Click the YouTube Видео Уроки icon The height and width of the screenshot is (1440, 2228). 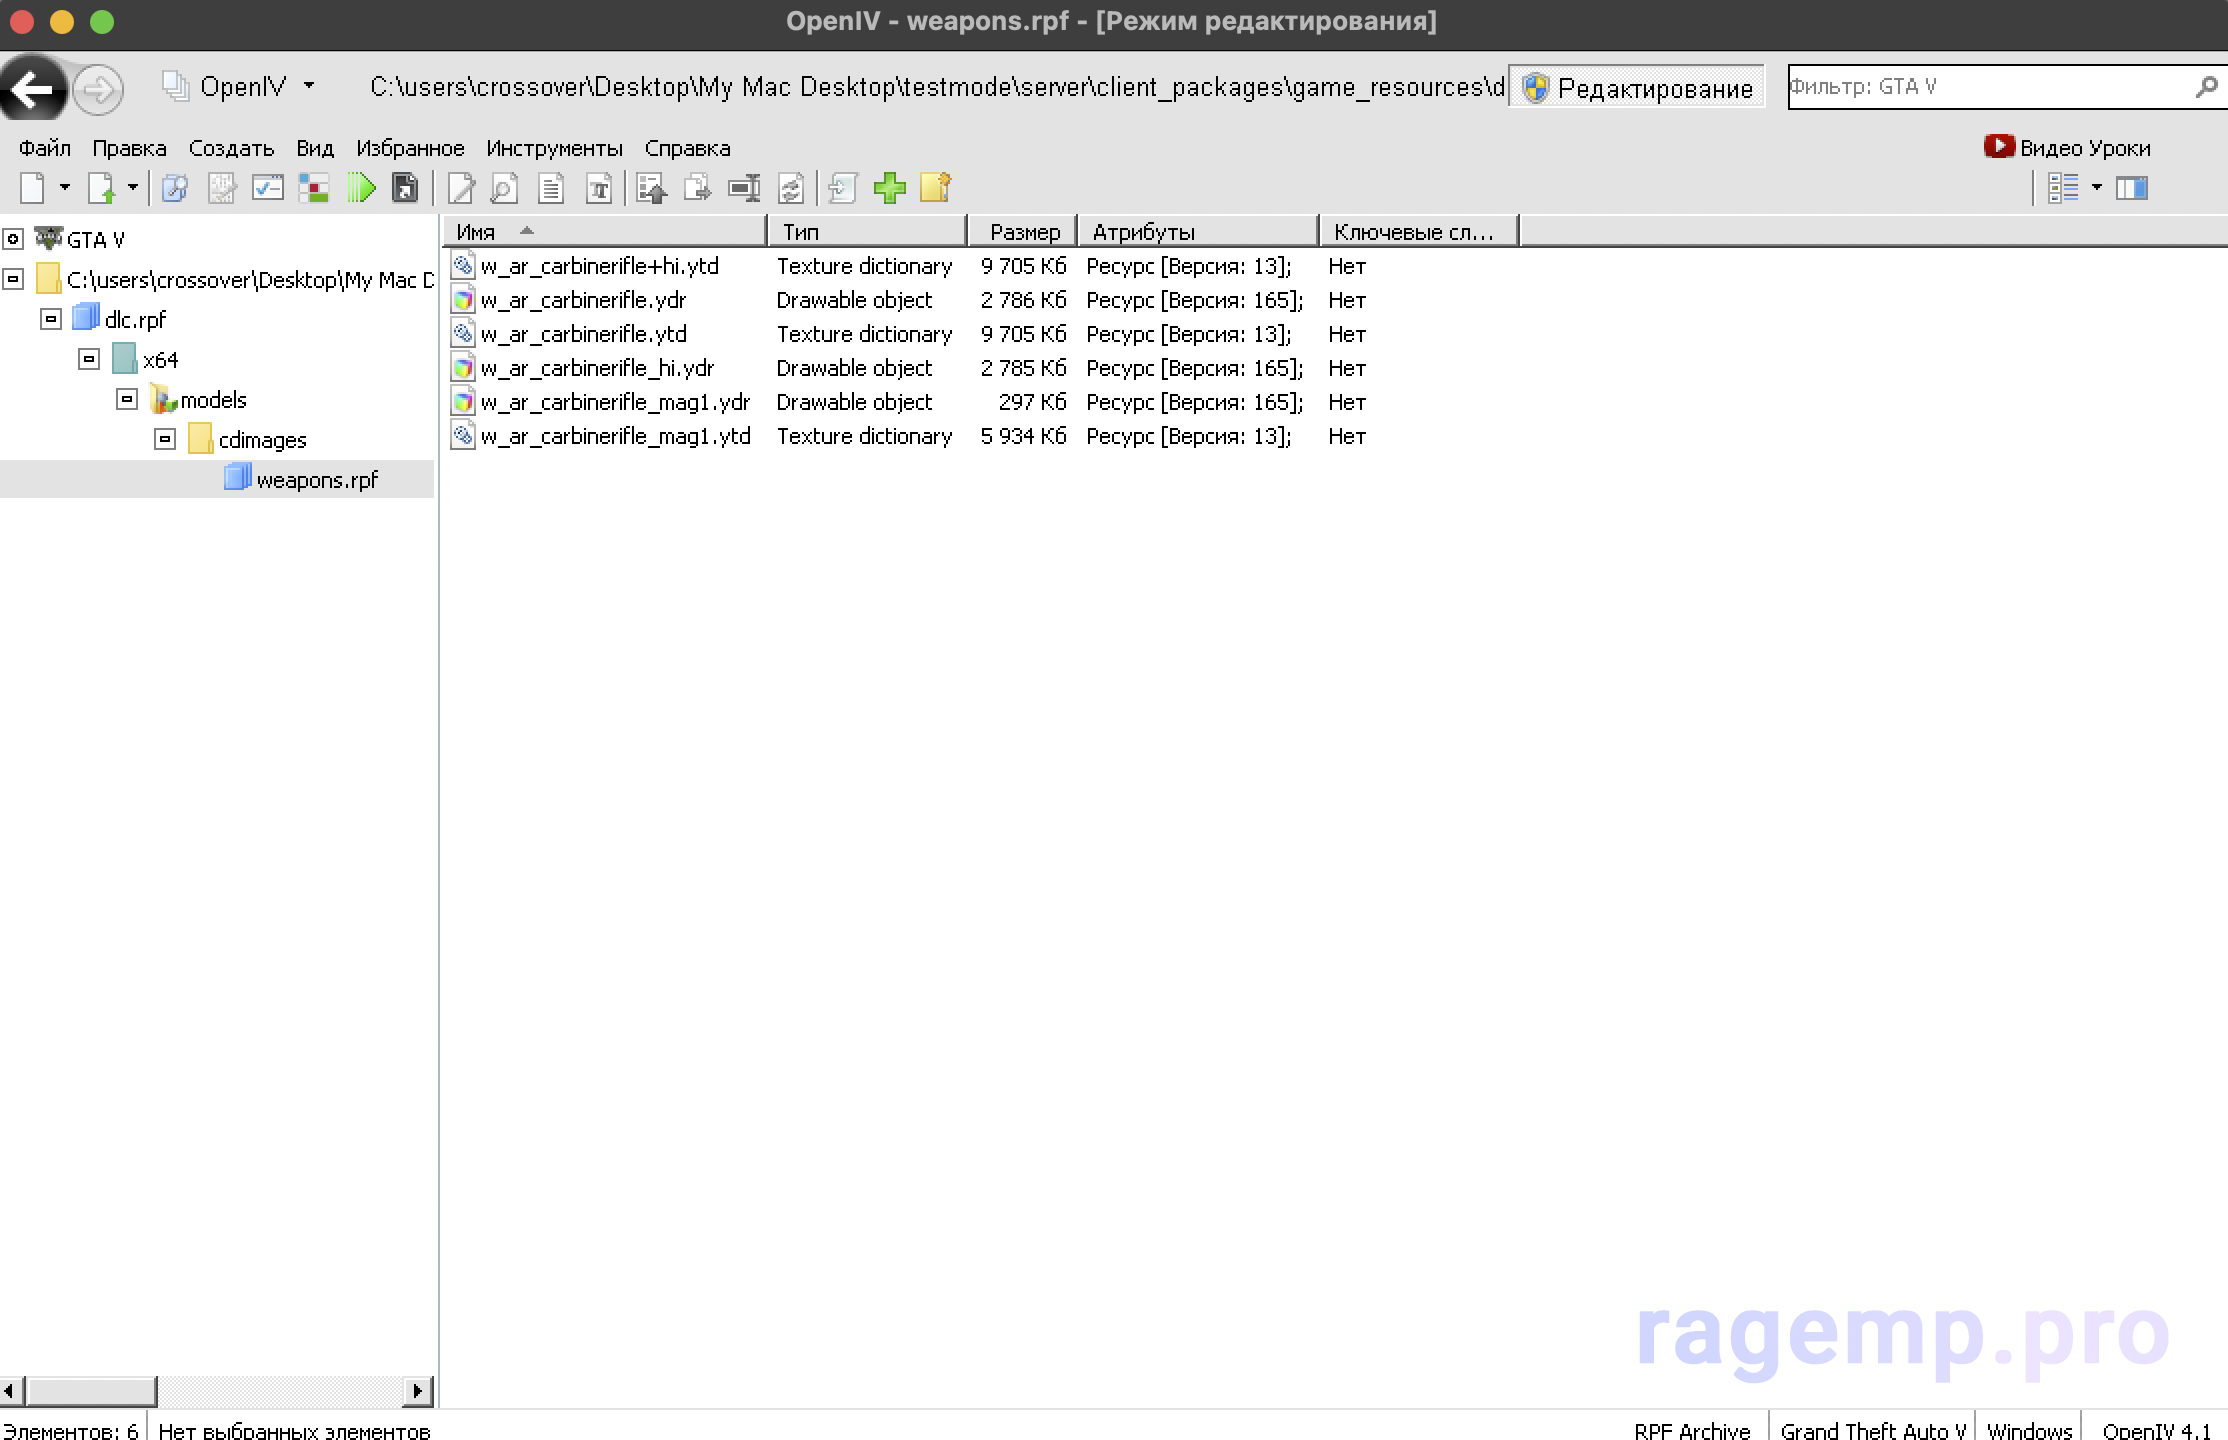point(1998,147)
